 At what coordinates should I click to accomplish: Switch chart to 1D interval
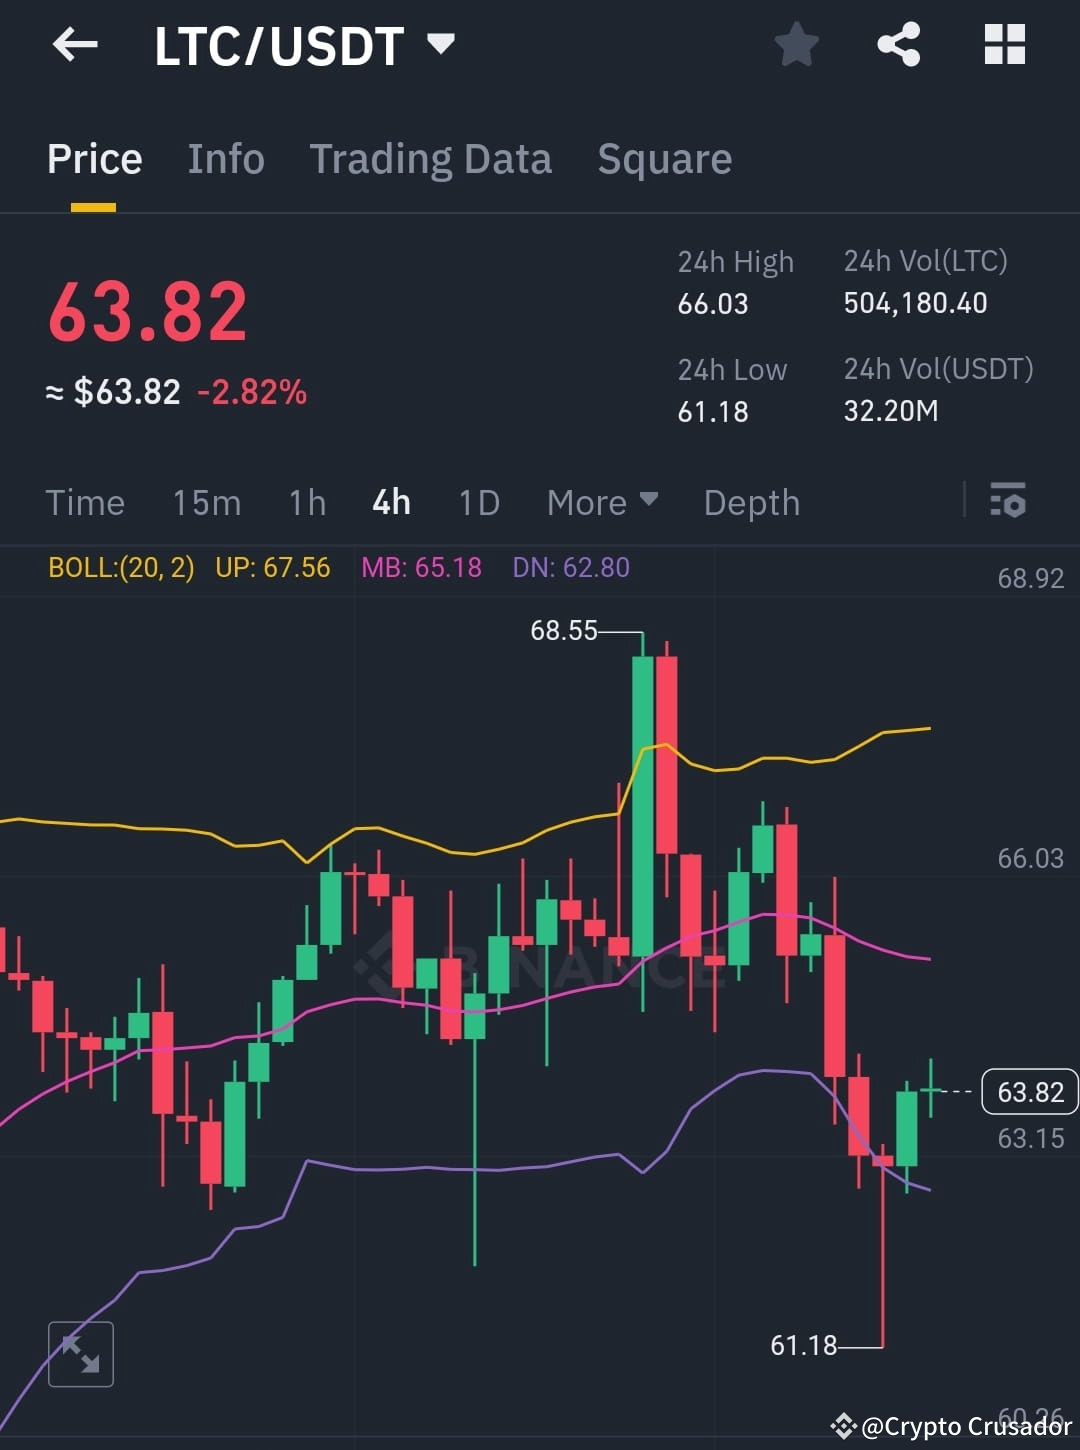click(478, 503)
